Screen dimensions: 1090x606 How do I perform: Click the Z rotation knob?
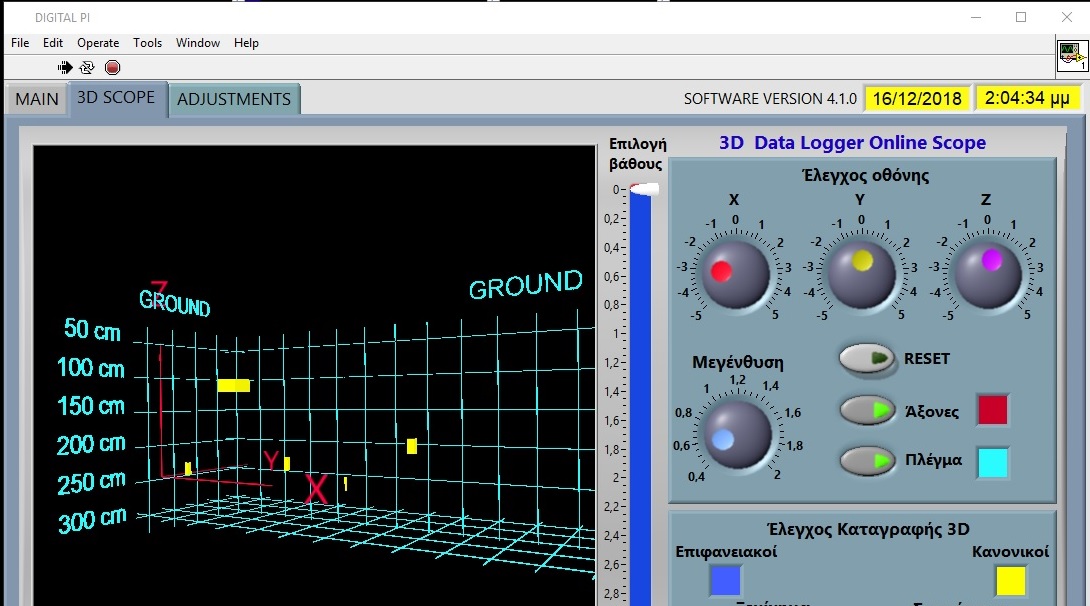pyautogui.click(x=987, y=273)
